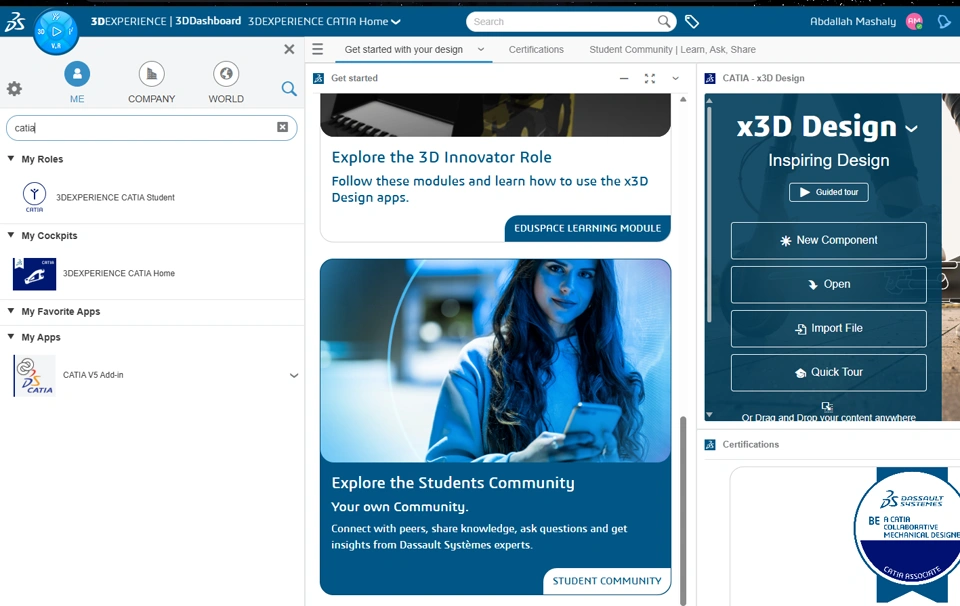Start the Guided tour
This screenshot has width=960, height=606.
tap(828, 192)
